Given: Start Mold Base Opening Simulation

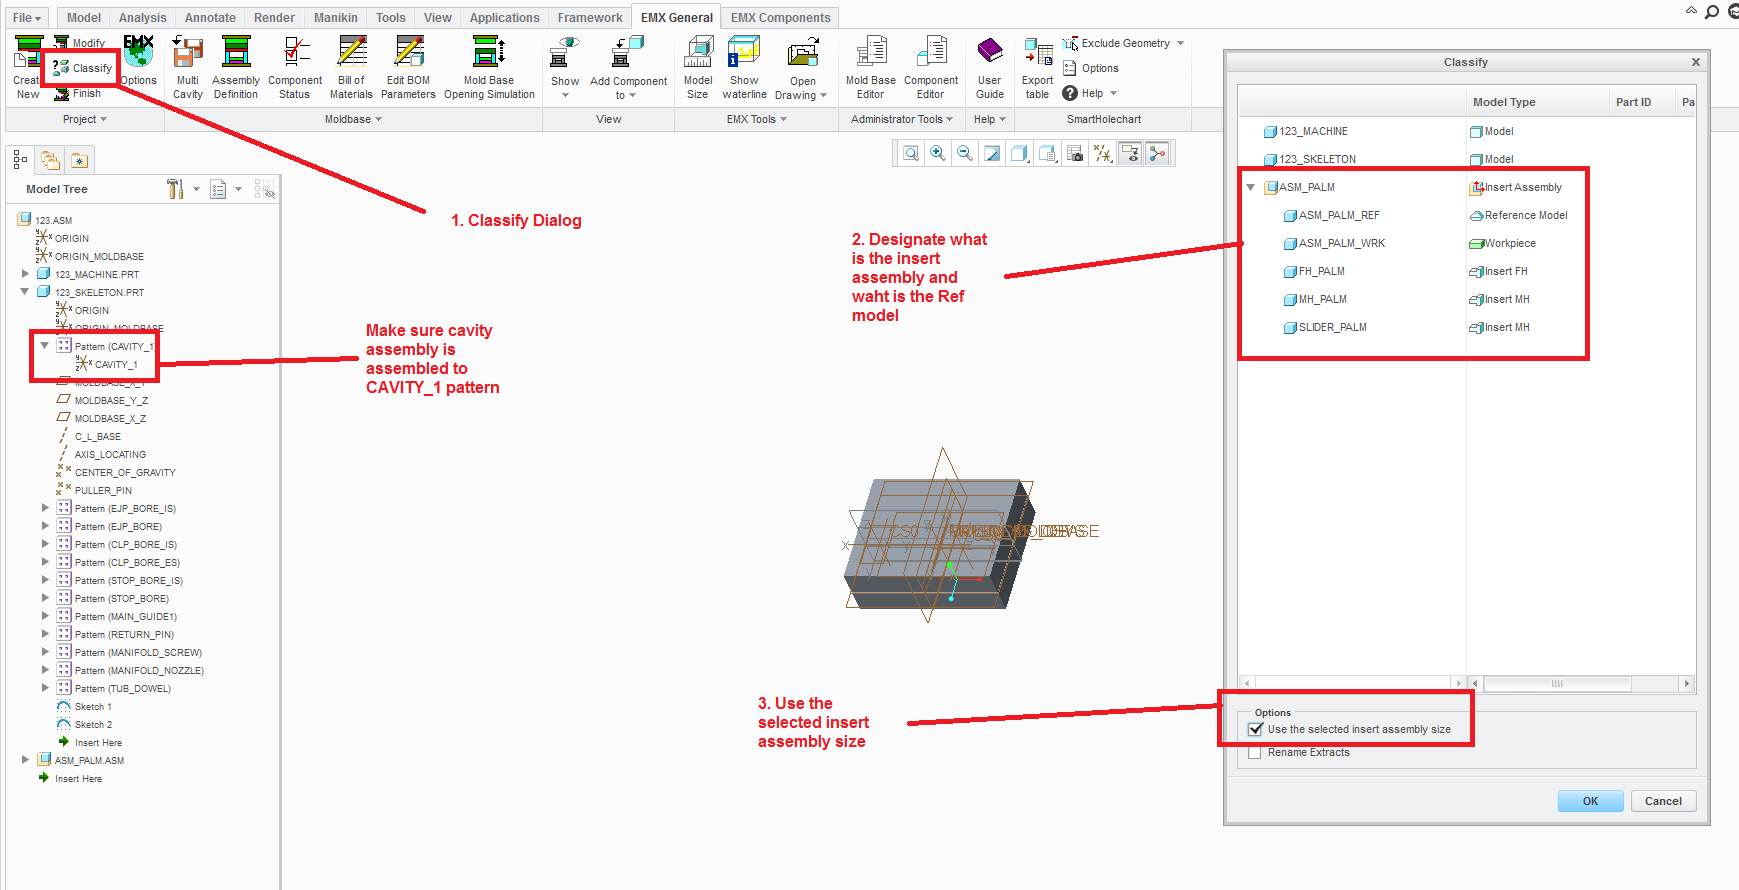Looking at the screenshot, I should click(489, 68).
